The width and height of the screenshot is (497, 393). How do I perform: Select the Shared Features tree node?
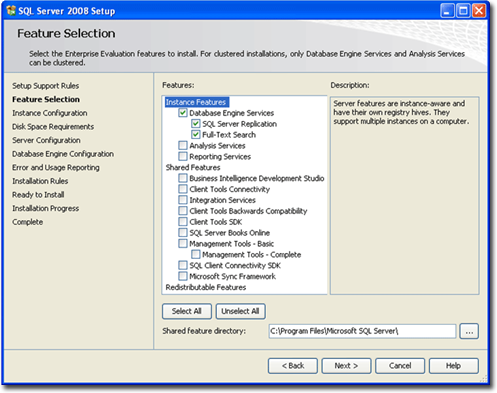click(x=193, y=167)
